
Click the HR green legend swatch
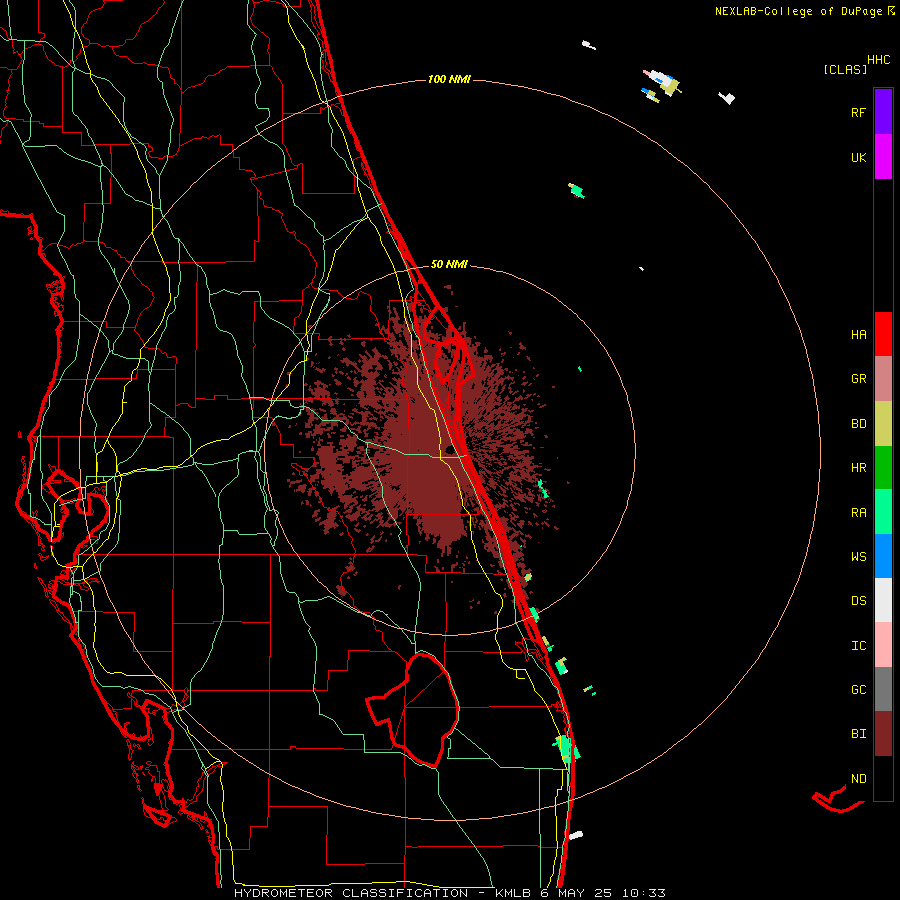pos(883,468)
